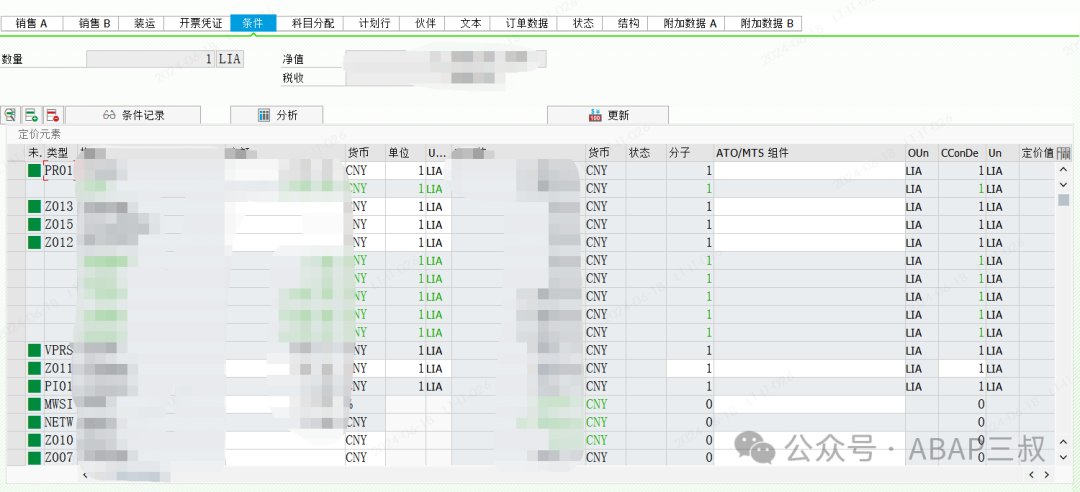1080x492 pixels.
Task: Click scroll-left arrow at bottom right
Action: coord(1032,475)
